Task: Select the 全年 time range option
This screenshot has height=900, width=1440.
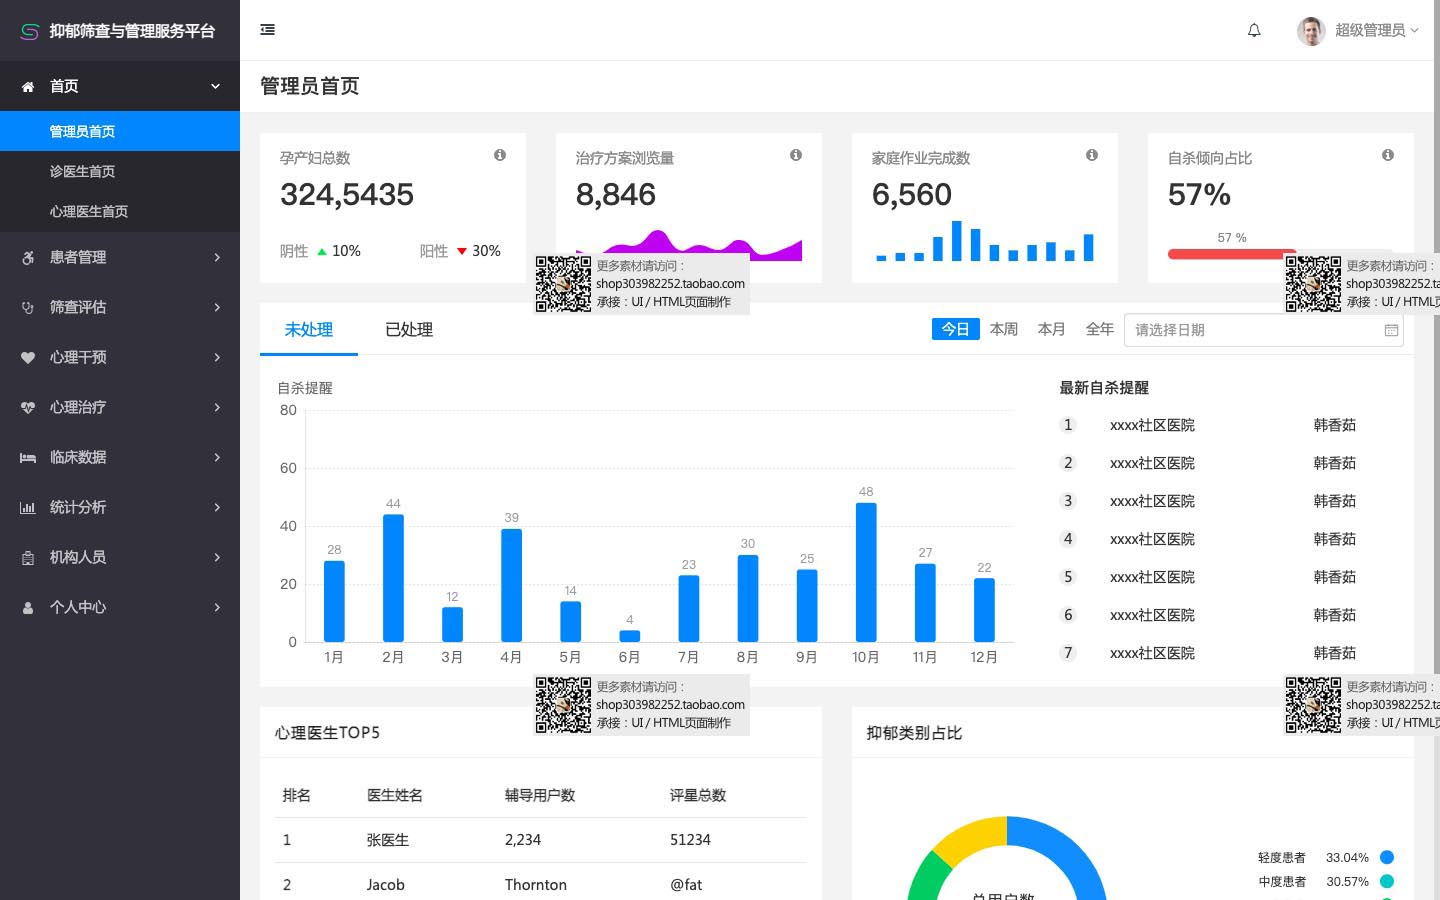Action: (x=1099, y=329)
